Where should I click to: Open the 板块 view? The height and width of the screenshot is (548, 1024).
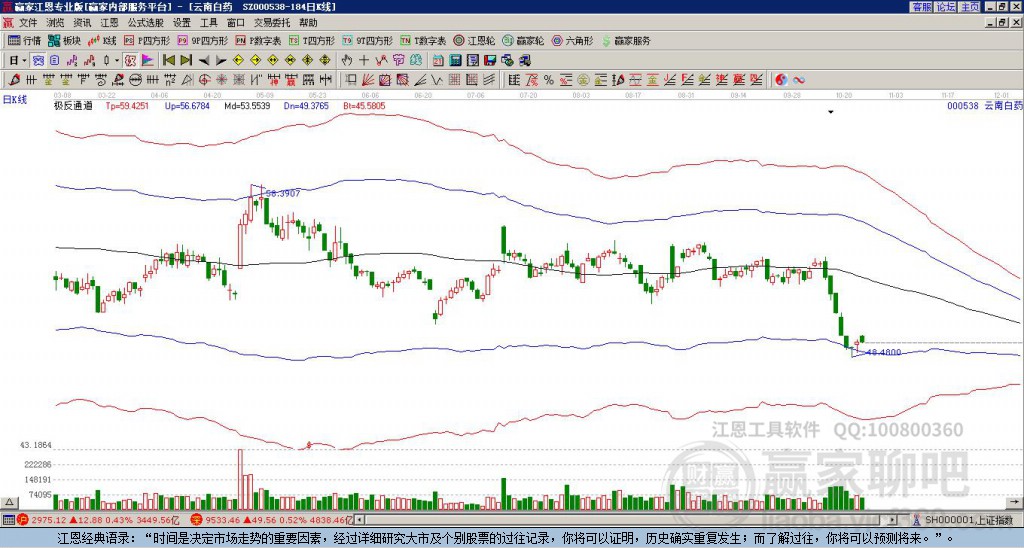tap(65, 40)
